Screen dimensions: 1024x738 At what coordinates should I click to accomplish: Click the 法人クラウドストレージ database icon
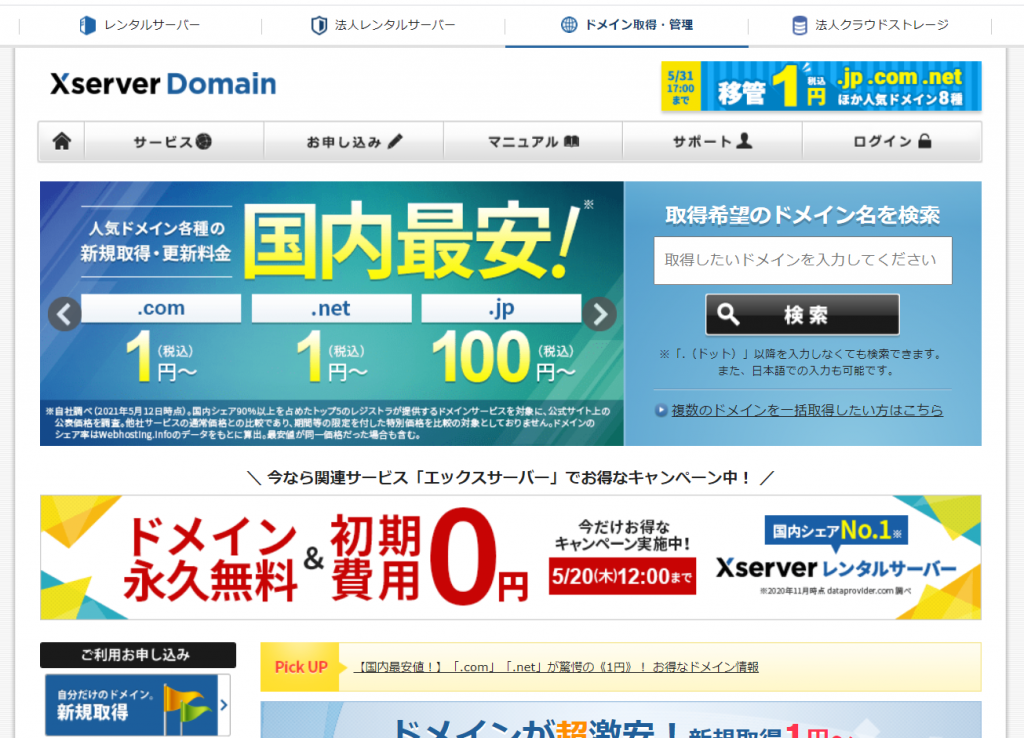[x=799, y=25]
